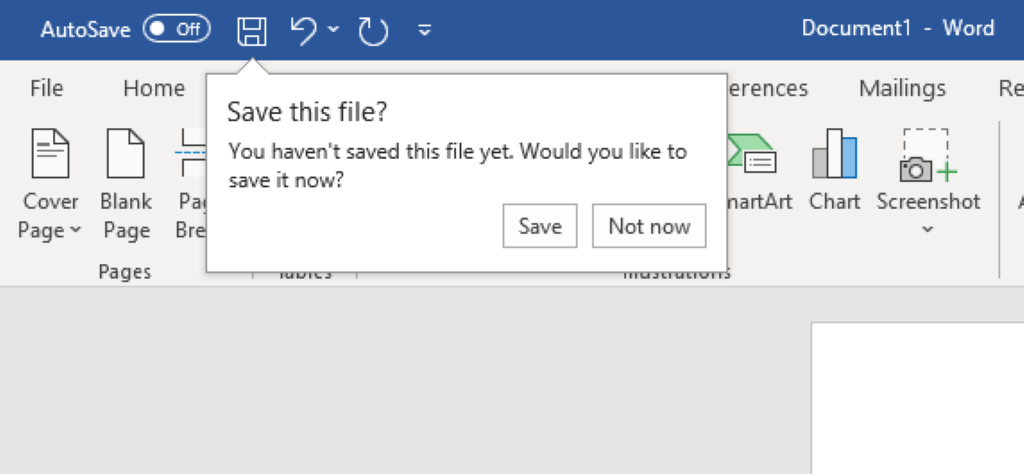Expand the Screenshot dropdown chevron
This screenshot has height=474, width=1024.
coord(928,230)
